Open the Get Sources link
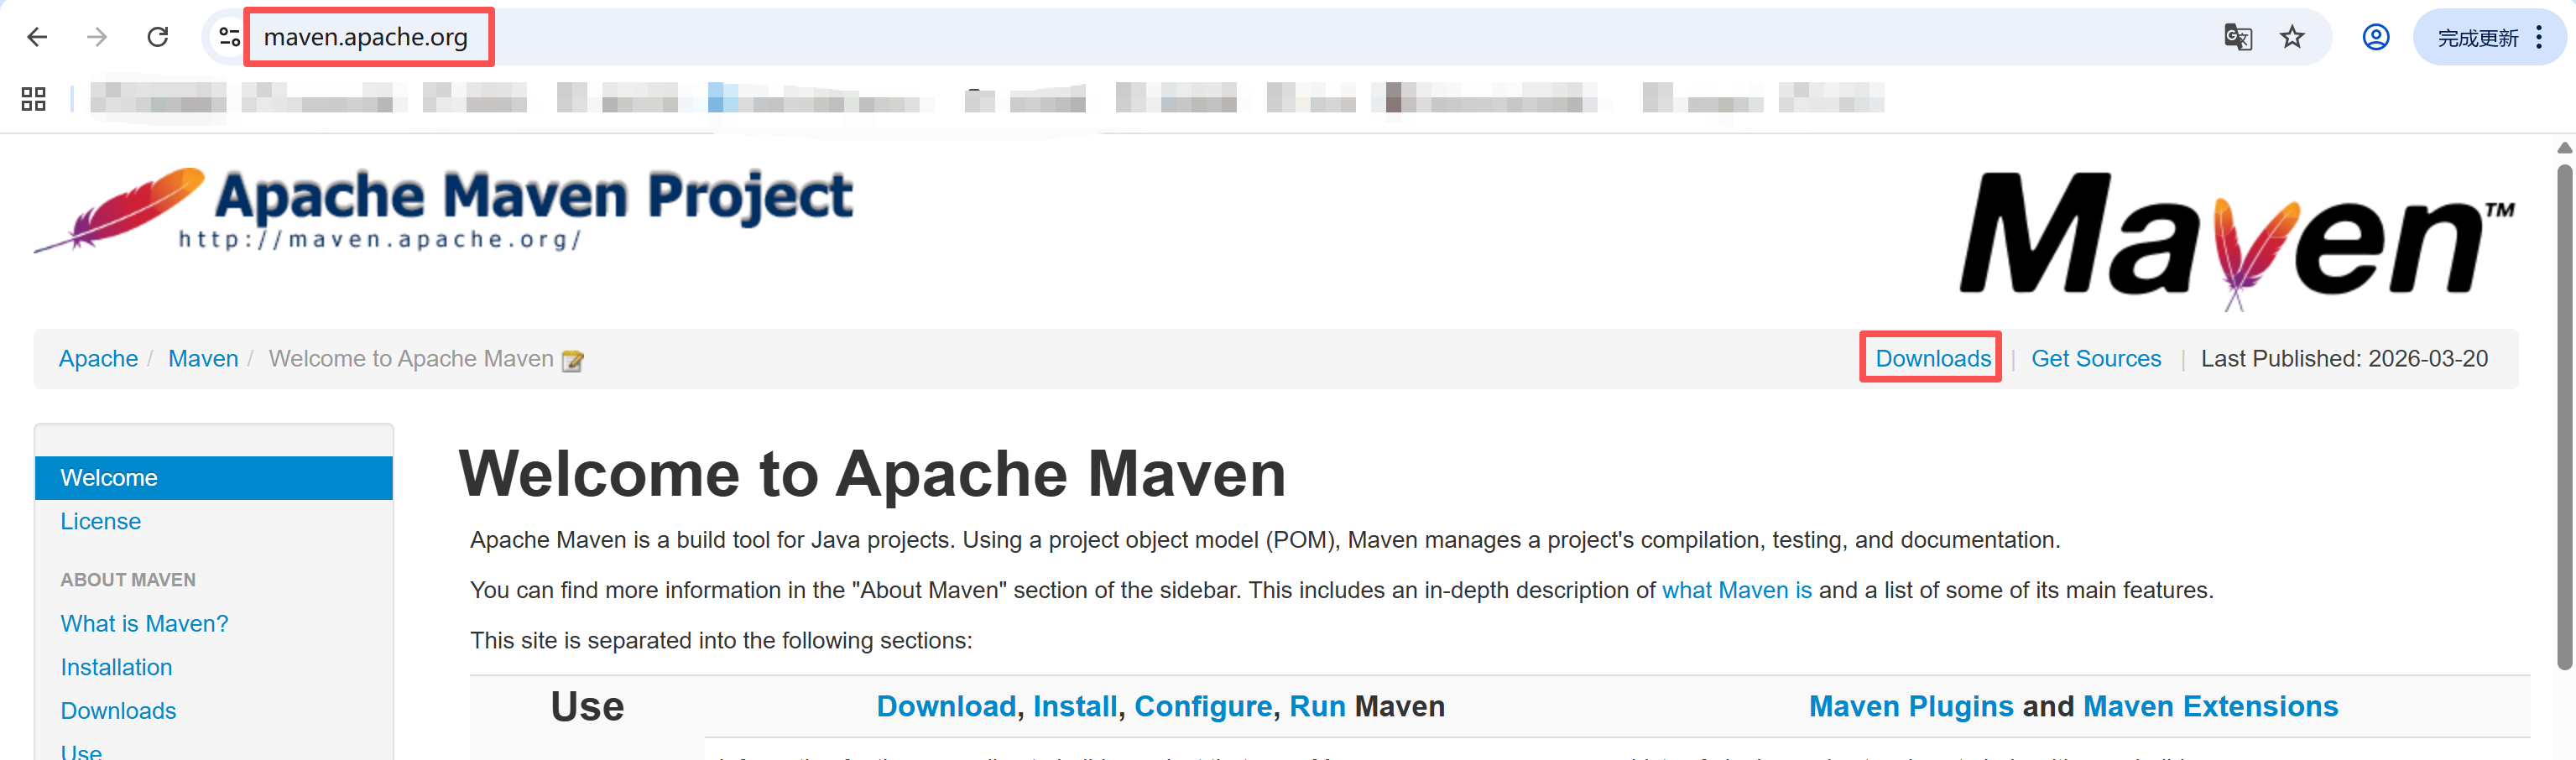2576x760 pixels. click(x=2096, y=358)
